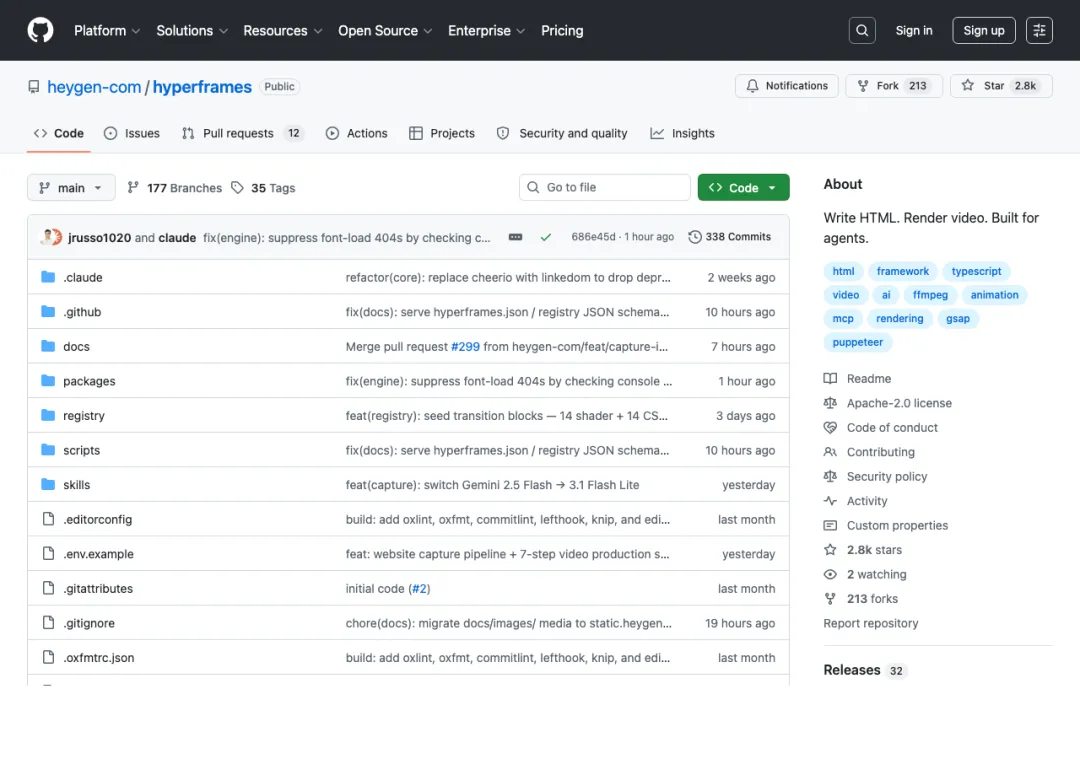Viewport: 1080px width, 759px height.
Task: Switch to the Pull requests tab
Action: [x=238, y=133]
